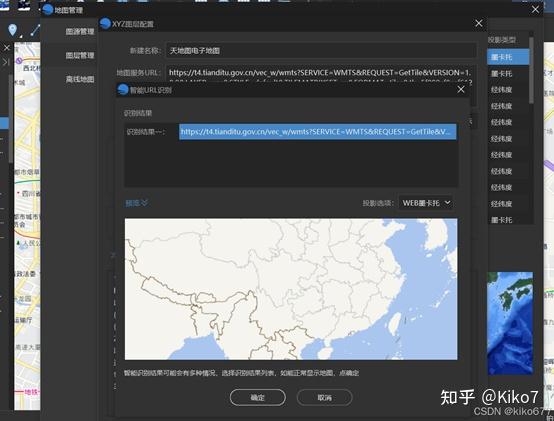Viewport: 554px width, 421px height.
Task: Collapse the side panel with the >| arrow icon
Action: (6, 63)
